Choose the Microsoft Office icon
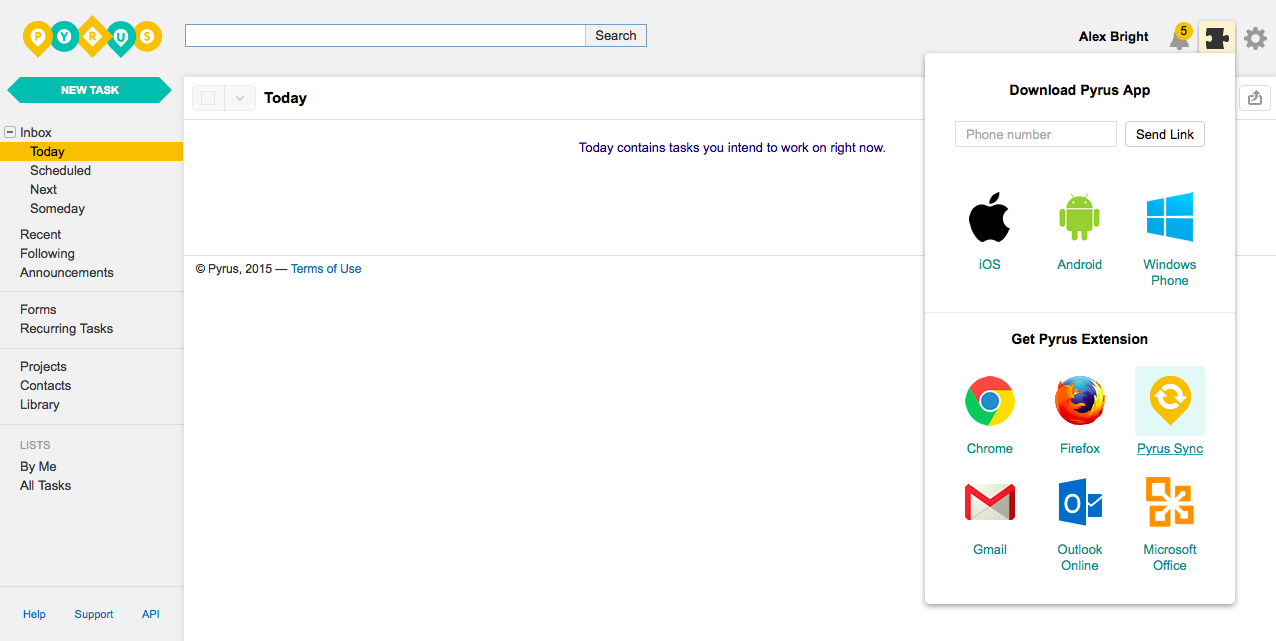 [1170, 502]
